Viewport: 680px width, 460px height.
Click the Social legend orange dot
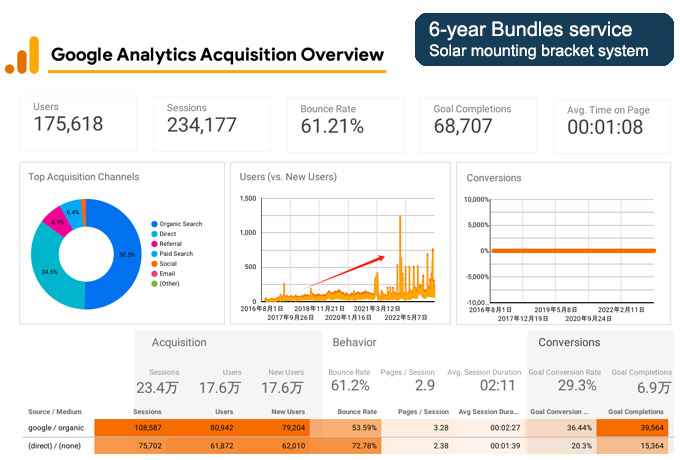154,264
